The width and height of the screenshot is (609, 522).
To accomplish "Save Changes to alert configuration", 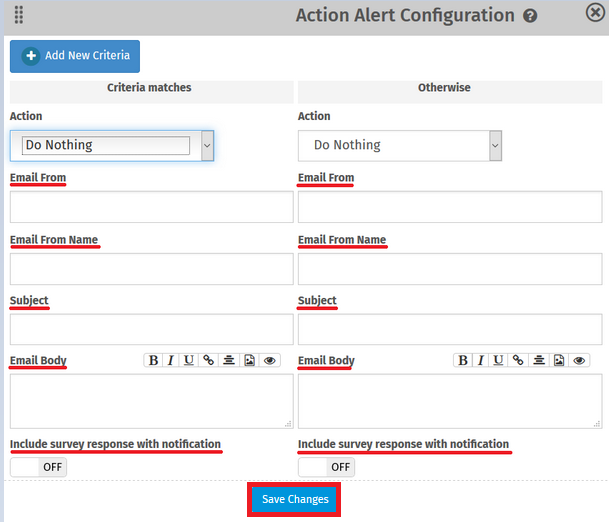I will coord(295,500).
